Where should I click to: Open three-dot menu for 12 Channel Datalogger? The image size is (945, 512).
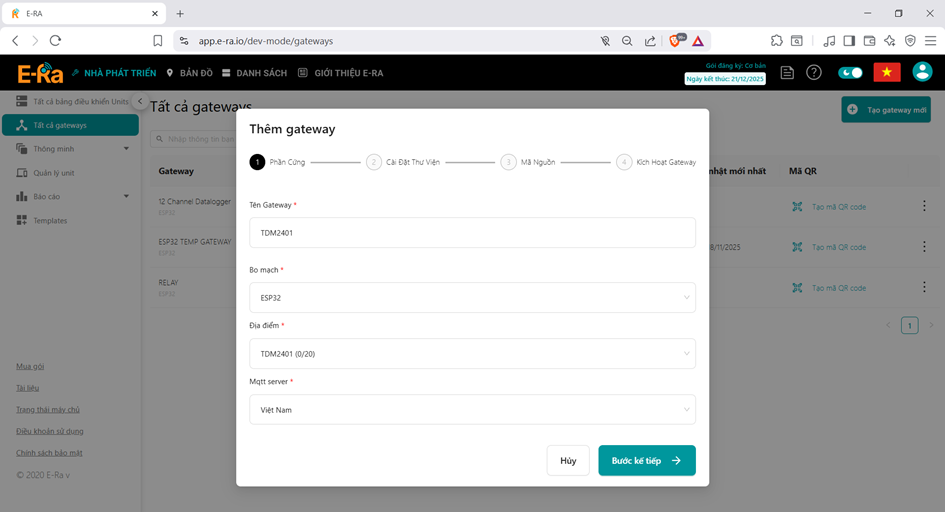click(x=923, y=206)
